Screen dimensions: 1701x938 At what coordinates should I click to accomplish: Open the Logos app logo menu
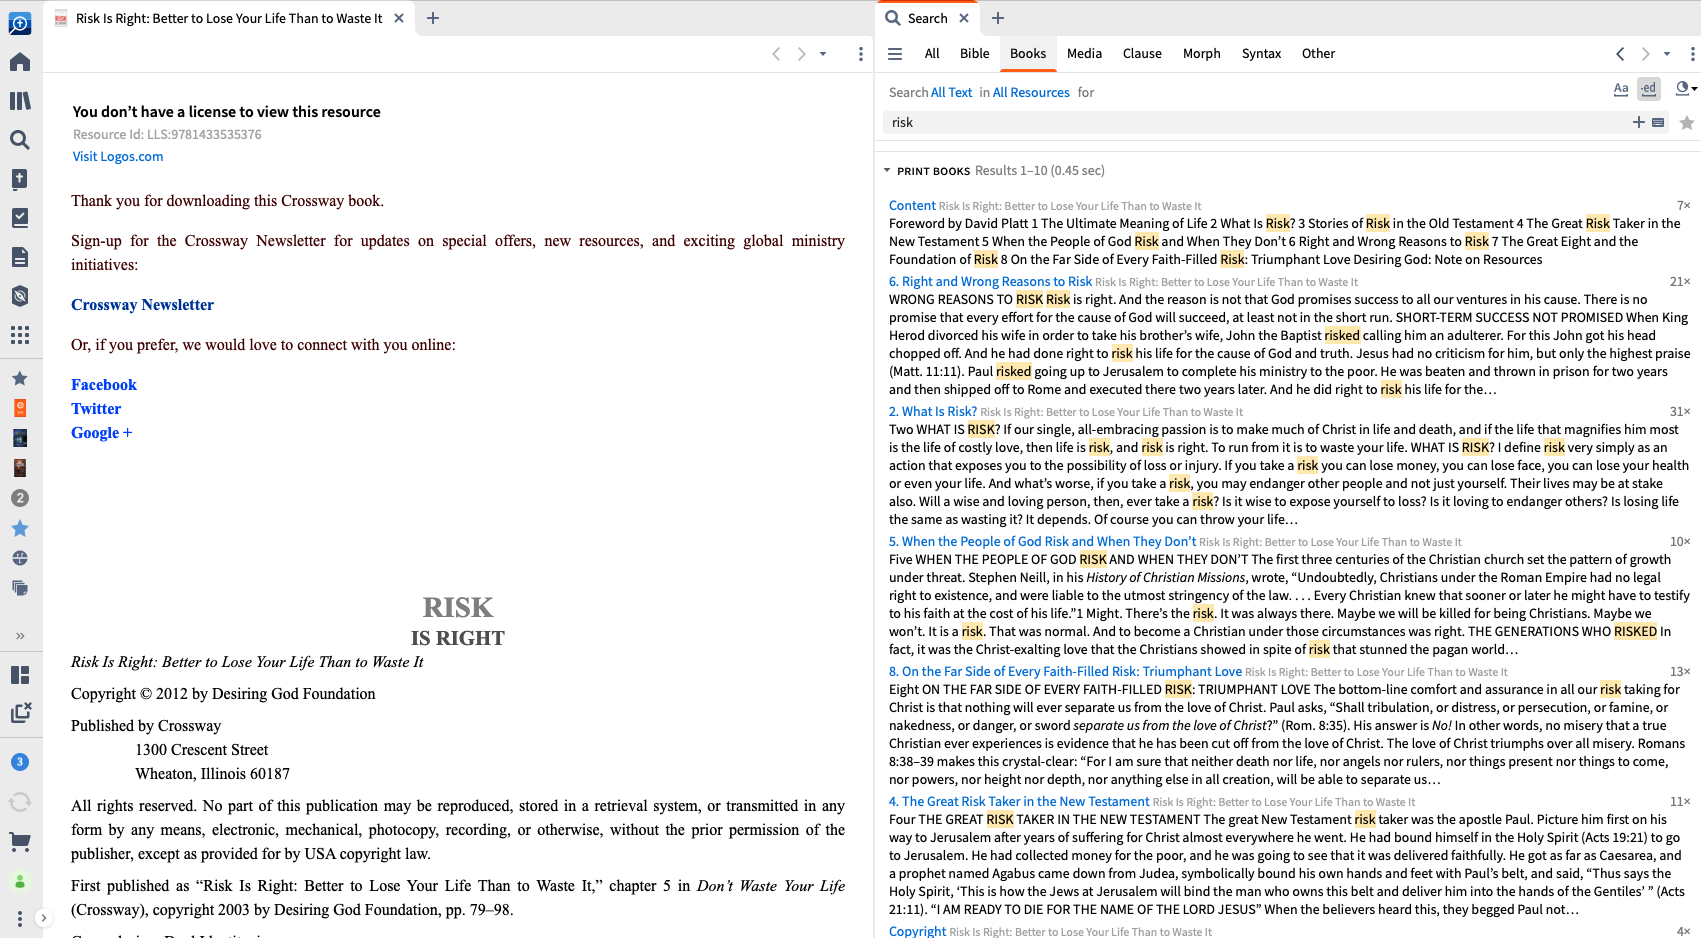tap(20, 23)
